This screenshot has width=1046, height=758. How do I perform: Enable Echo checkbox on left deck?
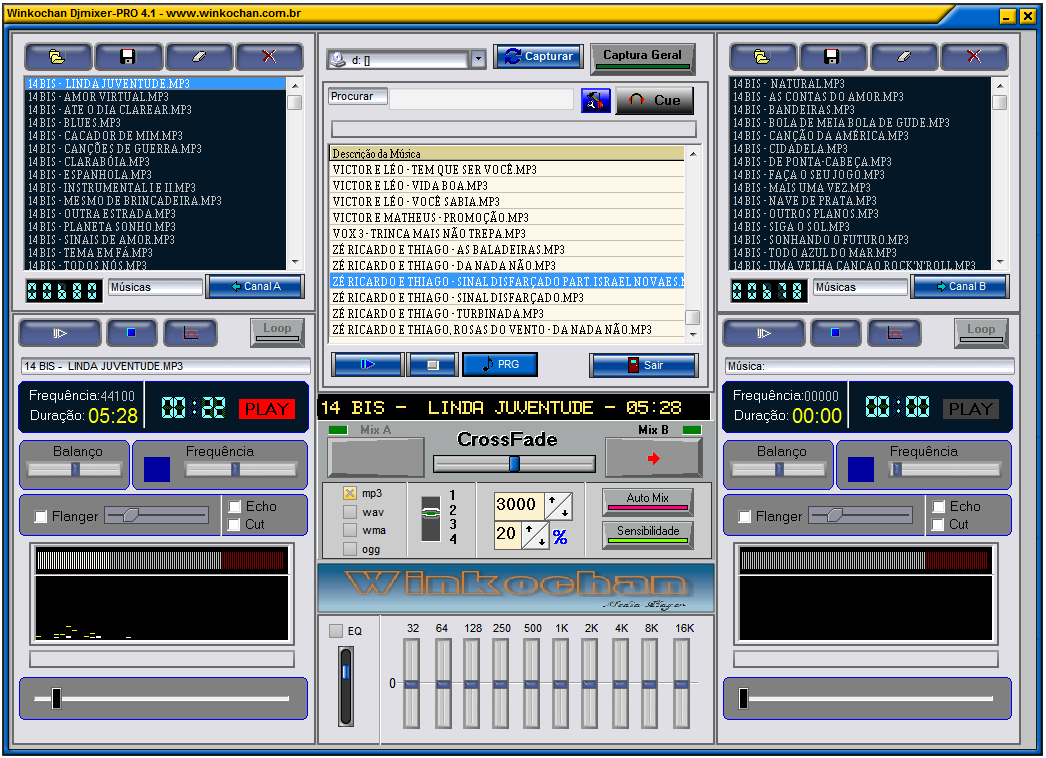pyautogui.click(x=234, y=506)
